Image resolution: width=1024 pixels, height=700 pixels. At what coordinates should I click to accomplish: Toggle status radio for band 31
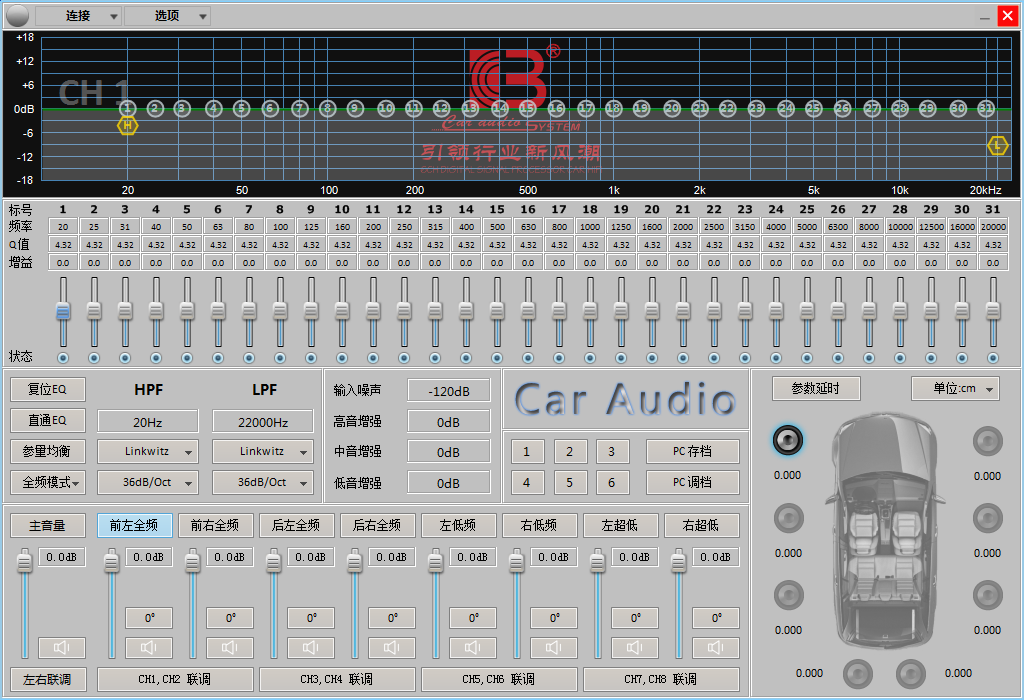click(x=993, y=358)
